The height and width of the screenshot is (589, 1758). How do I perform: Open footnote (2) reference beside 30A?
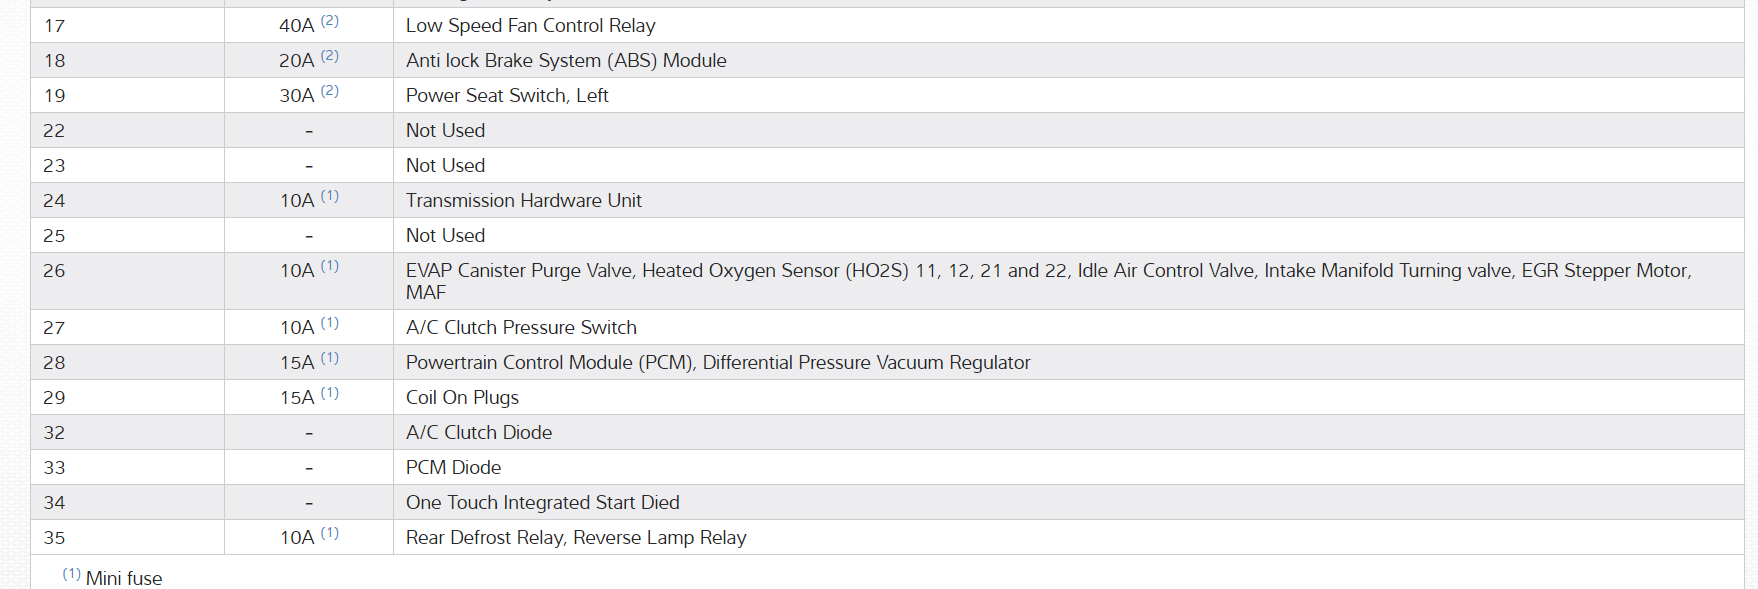point(330,91)
